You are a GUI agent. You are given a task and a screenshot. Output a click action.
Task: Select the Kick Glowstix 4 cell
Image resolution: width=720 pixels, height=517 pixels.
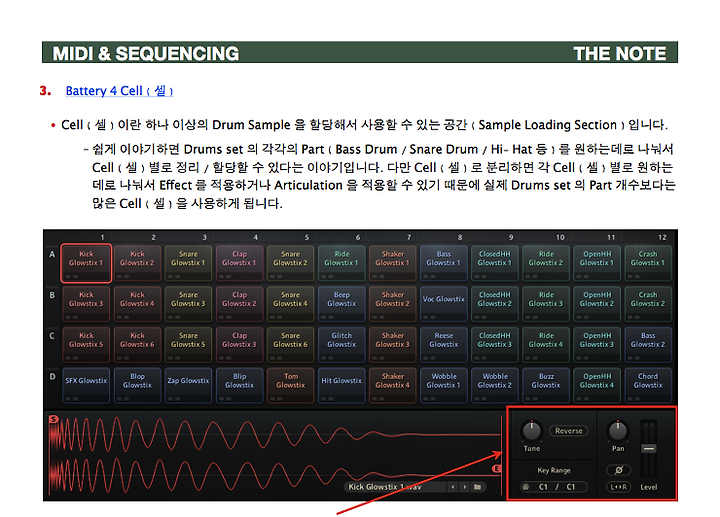[137, 304]
